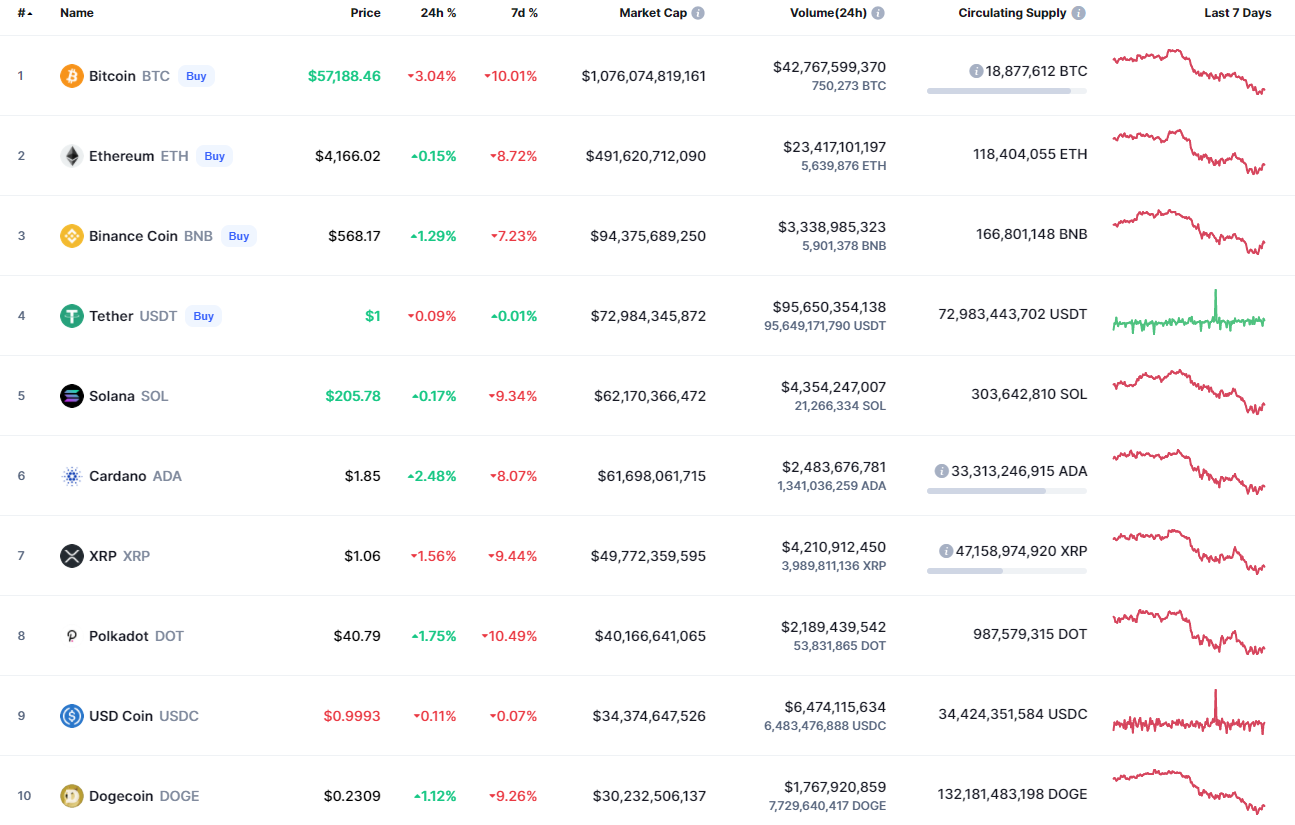Screen dimensions: 1295x825
Task: Sort by the 7d % column header
Action: (x=522, y=13)
